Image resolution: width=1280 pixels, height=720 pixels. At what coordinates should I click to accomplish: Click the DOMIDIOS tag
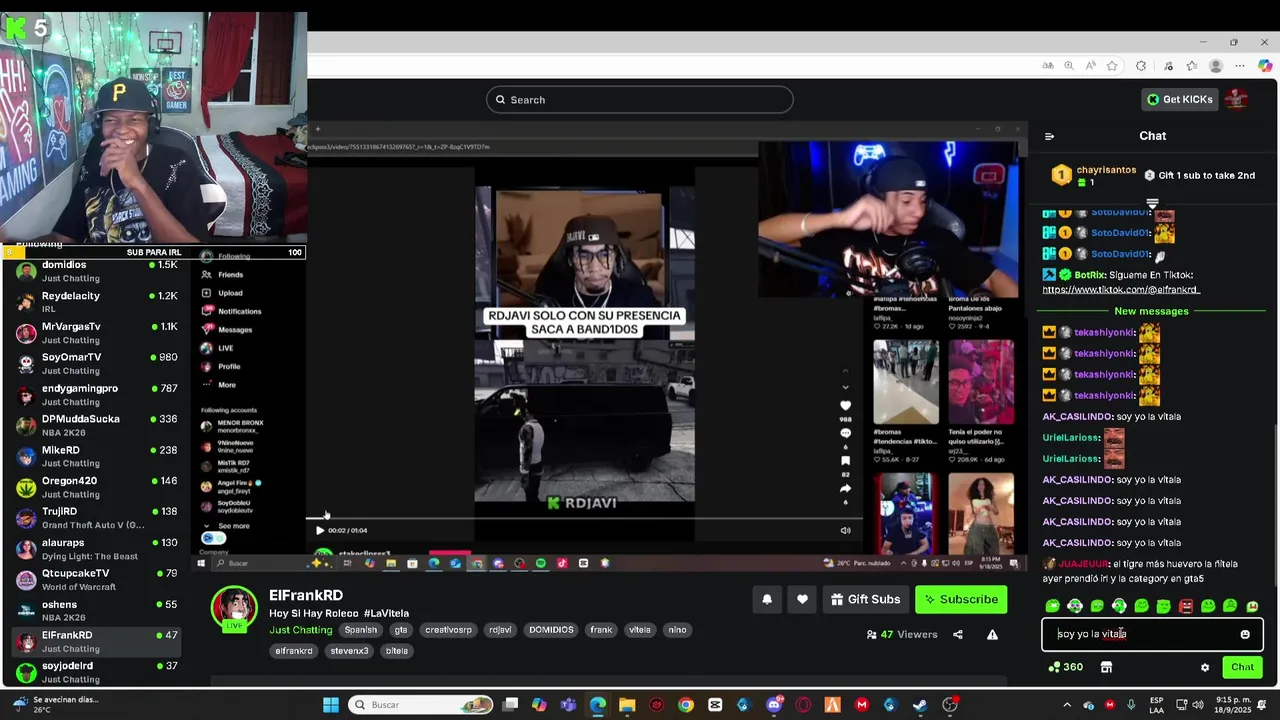tap(551, 630)
